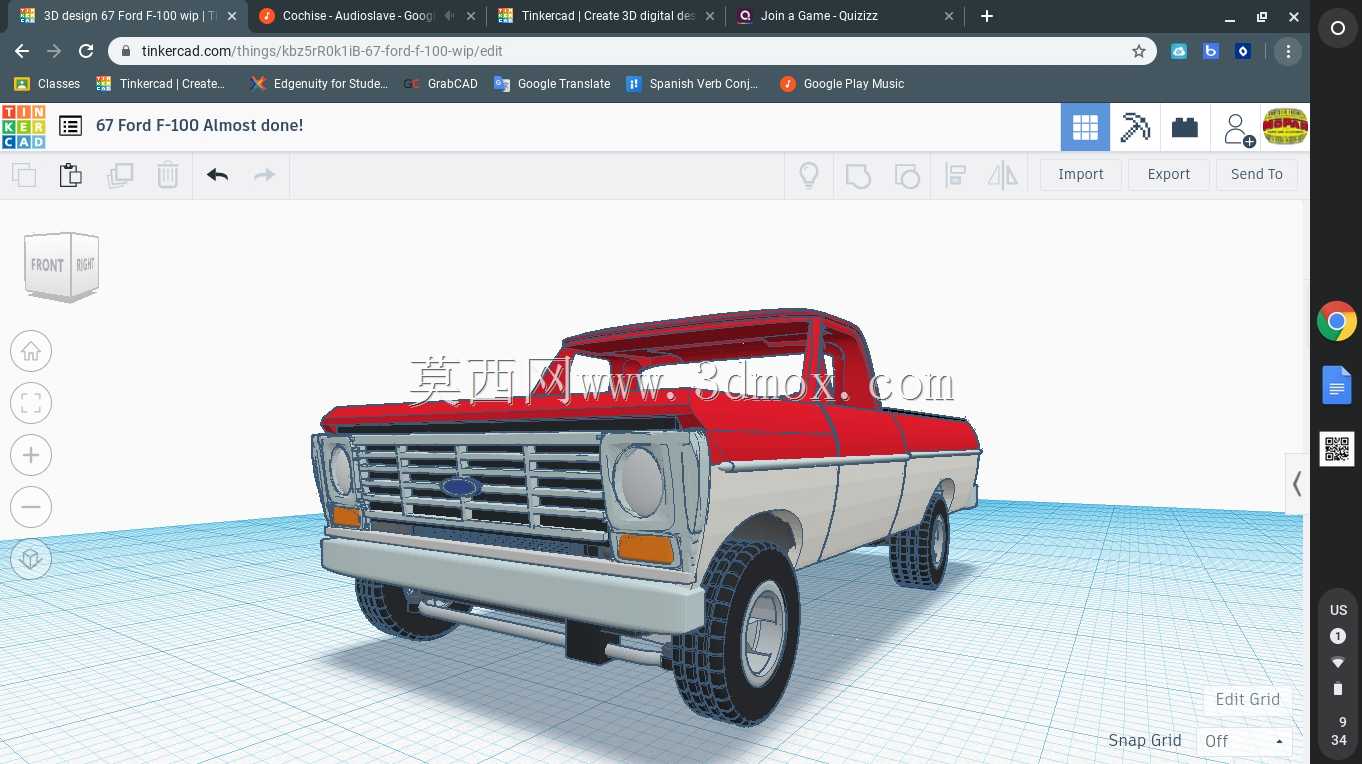Open the Snap Grid dropdown
The image size is (1362, 764).
tap(1244, 741)
